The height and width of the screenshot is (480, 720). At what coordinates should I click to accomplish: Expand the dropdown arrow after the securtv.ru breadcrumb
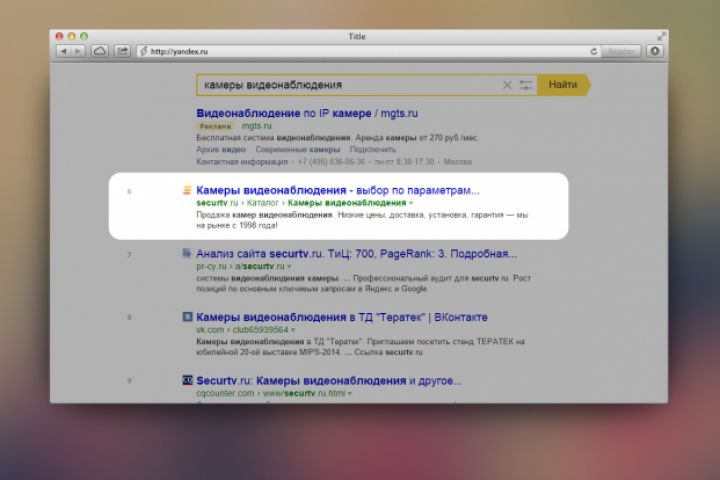pos(411,203)
